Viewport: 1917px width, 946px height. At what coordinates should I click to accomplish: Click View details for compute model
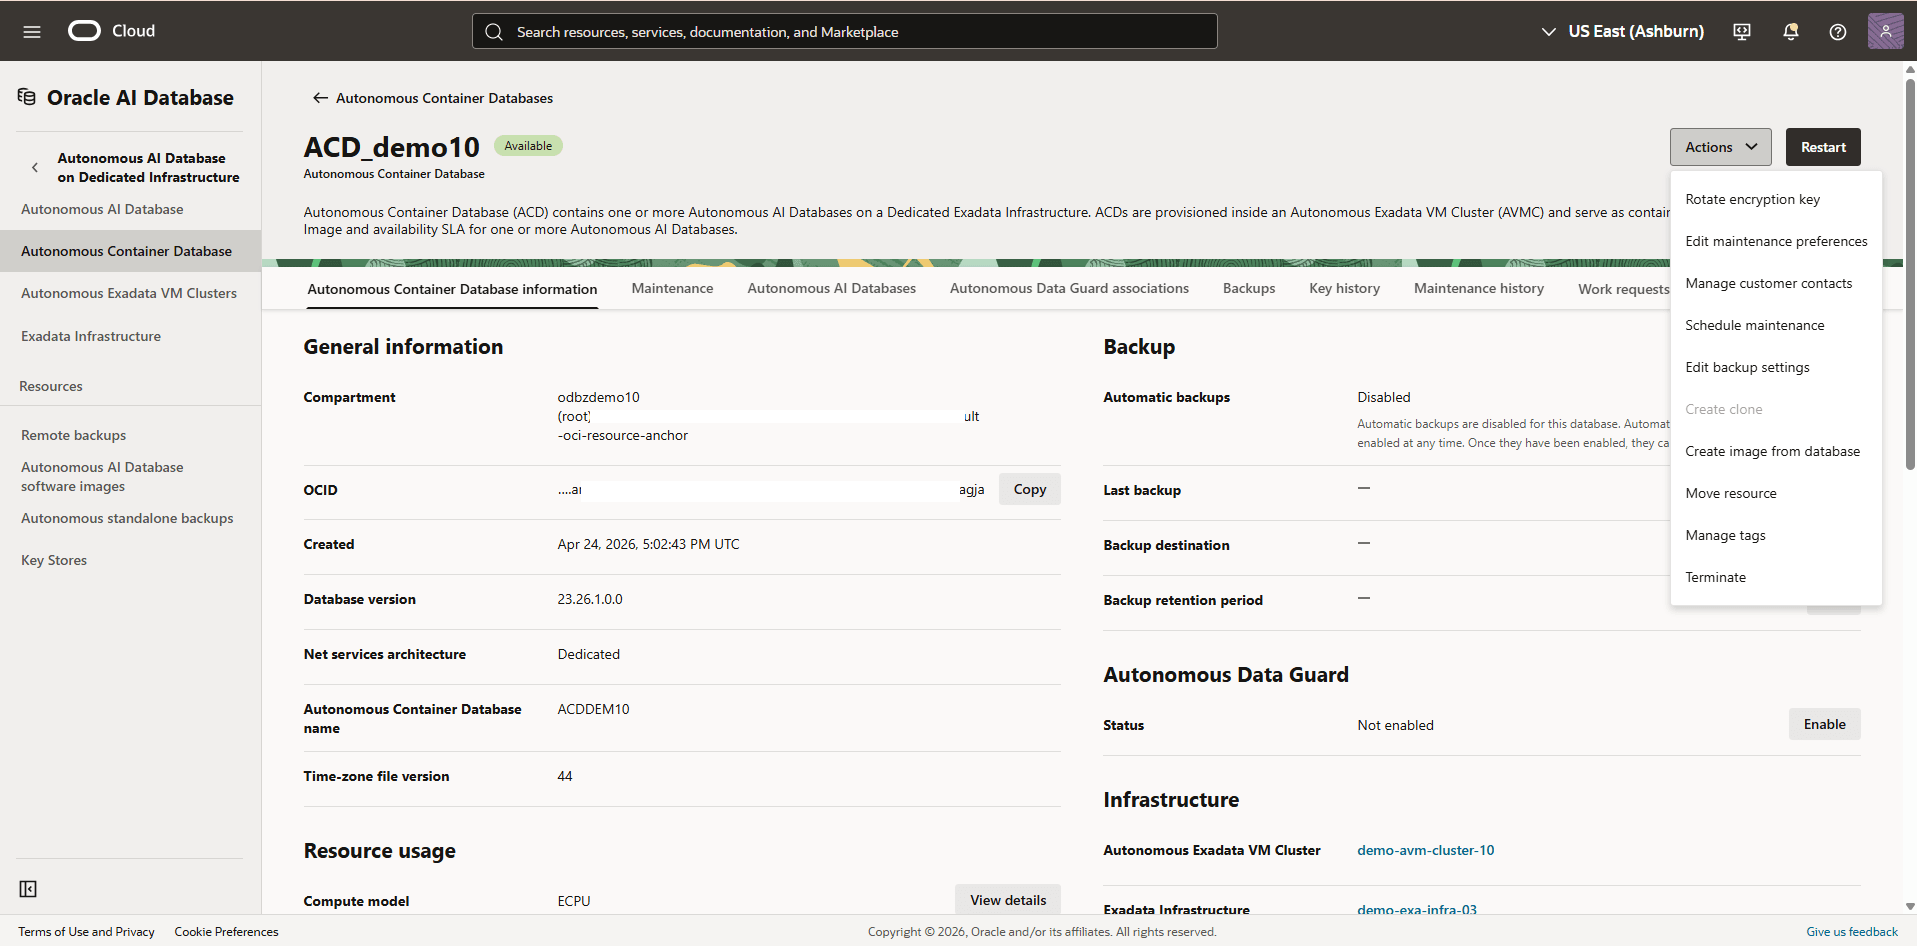click(1007, 900)
